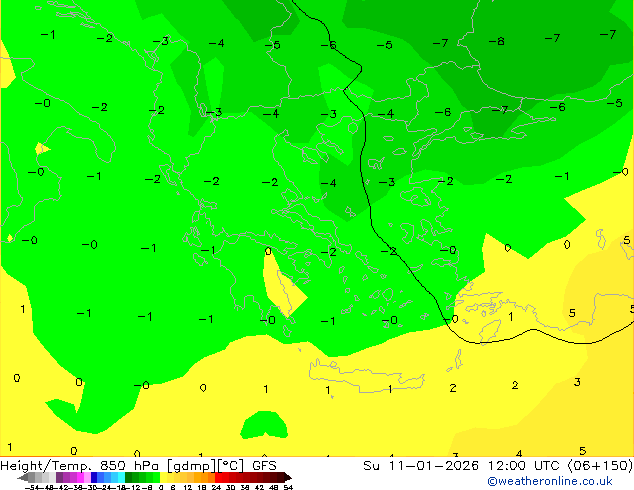Screen dimensions: 634x490
Task: Click the magenta swatch in the legend
Action: (x=80, y=477)
